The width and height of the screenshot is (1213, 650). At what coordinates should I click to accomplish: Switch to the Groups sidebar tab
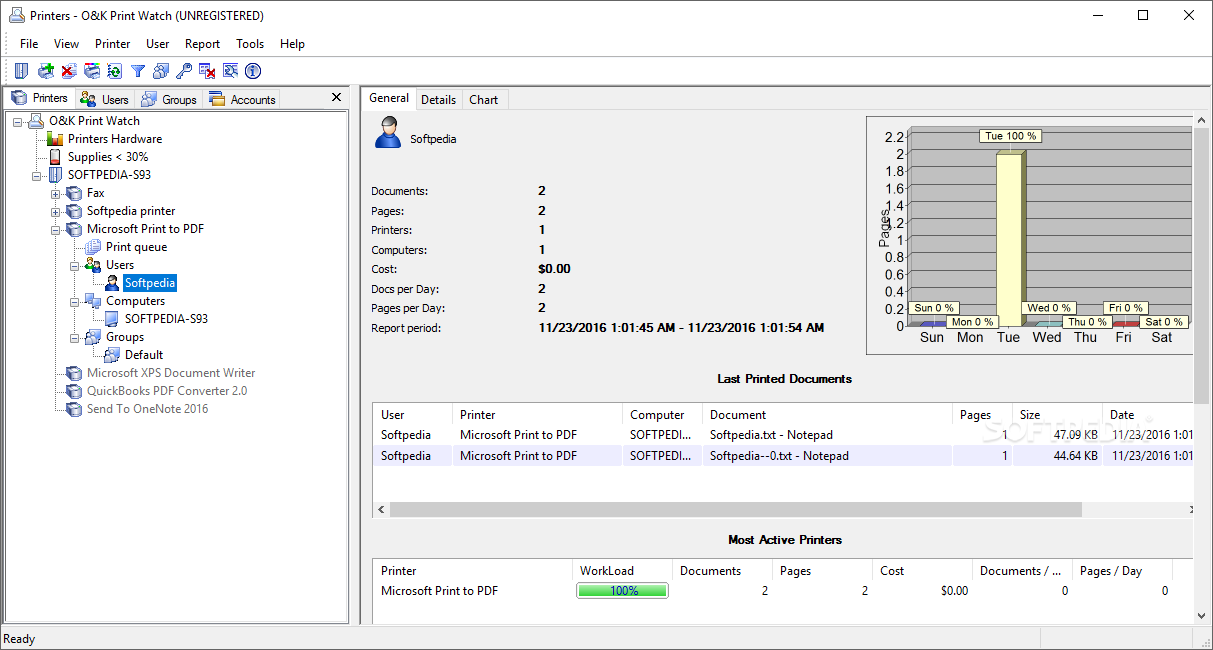point(169,99)
